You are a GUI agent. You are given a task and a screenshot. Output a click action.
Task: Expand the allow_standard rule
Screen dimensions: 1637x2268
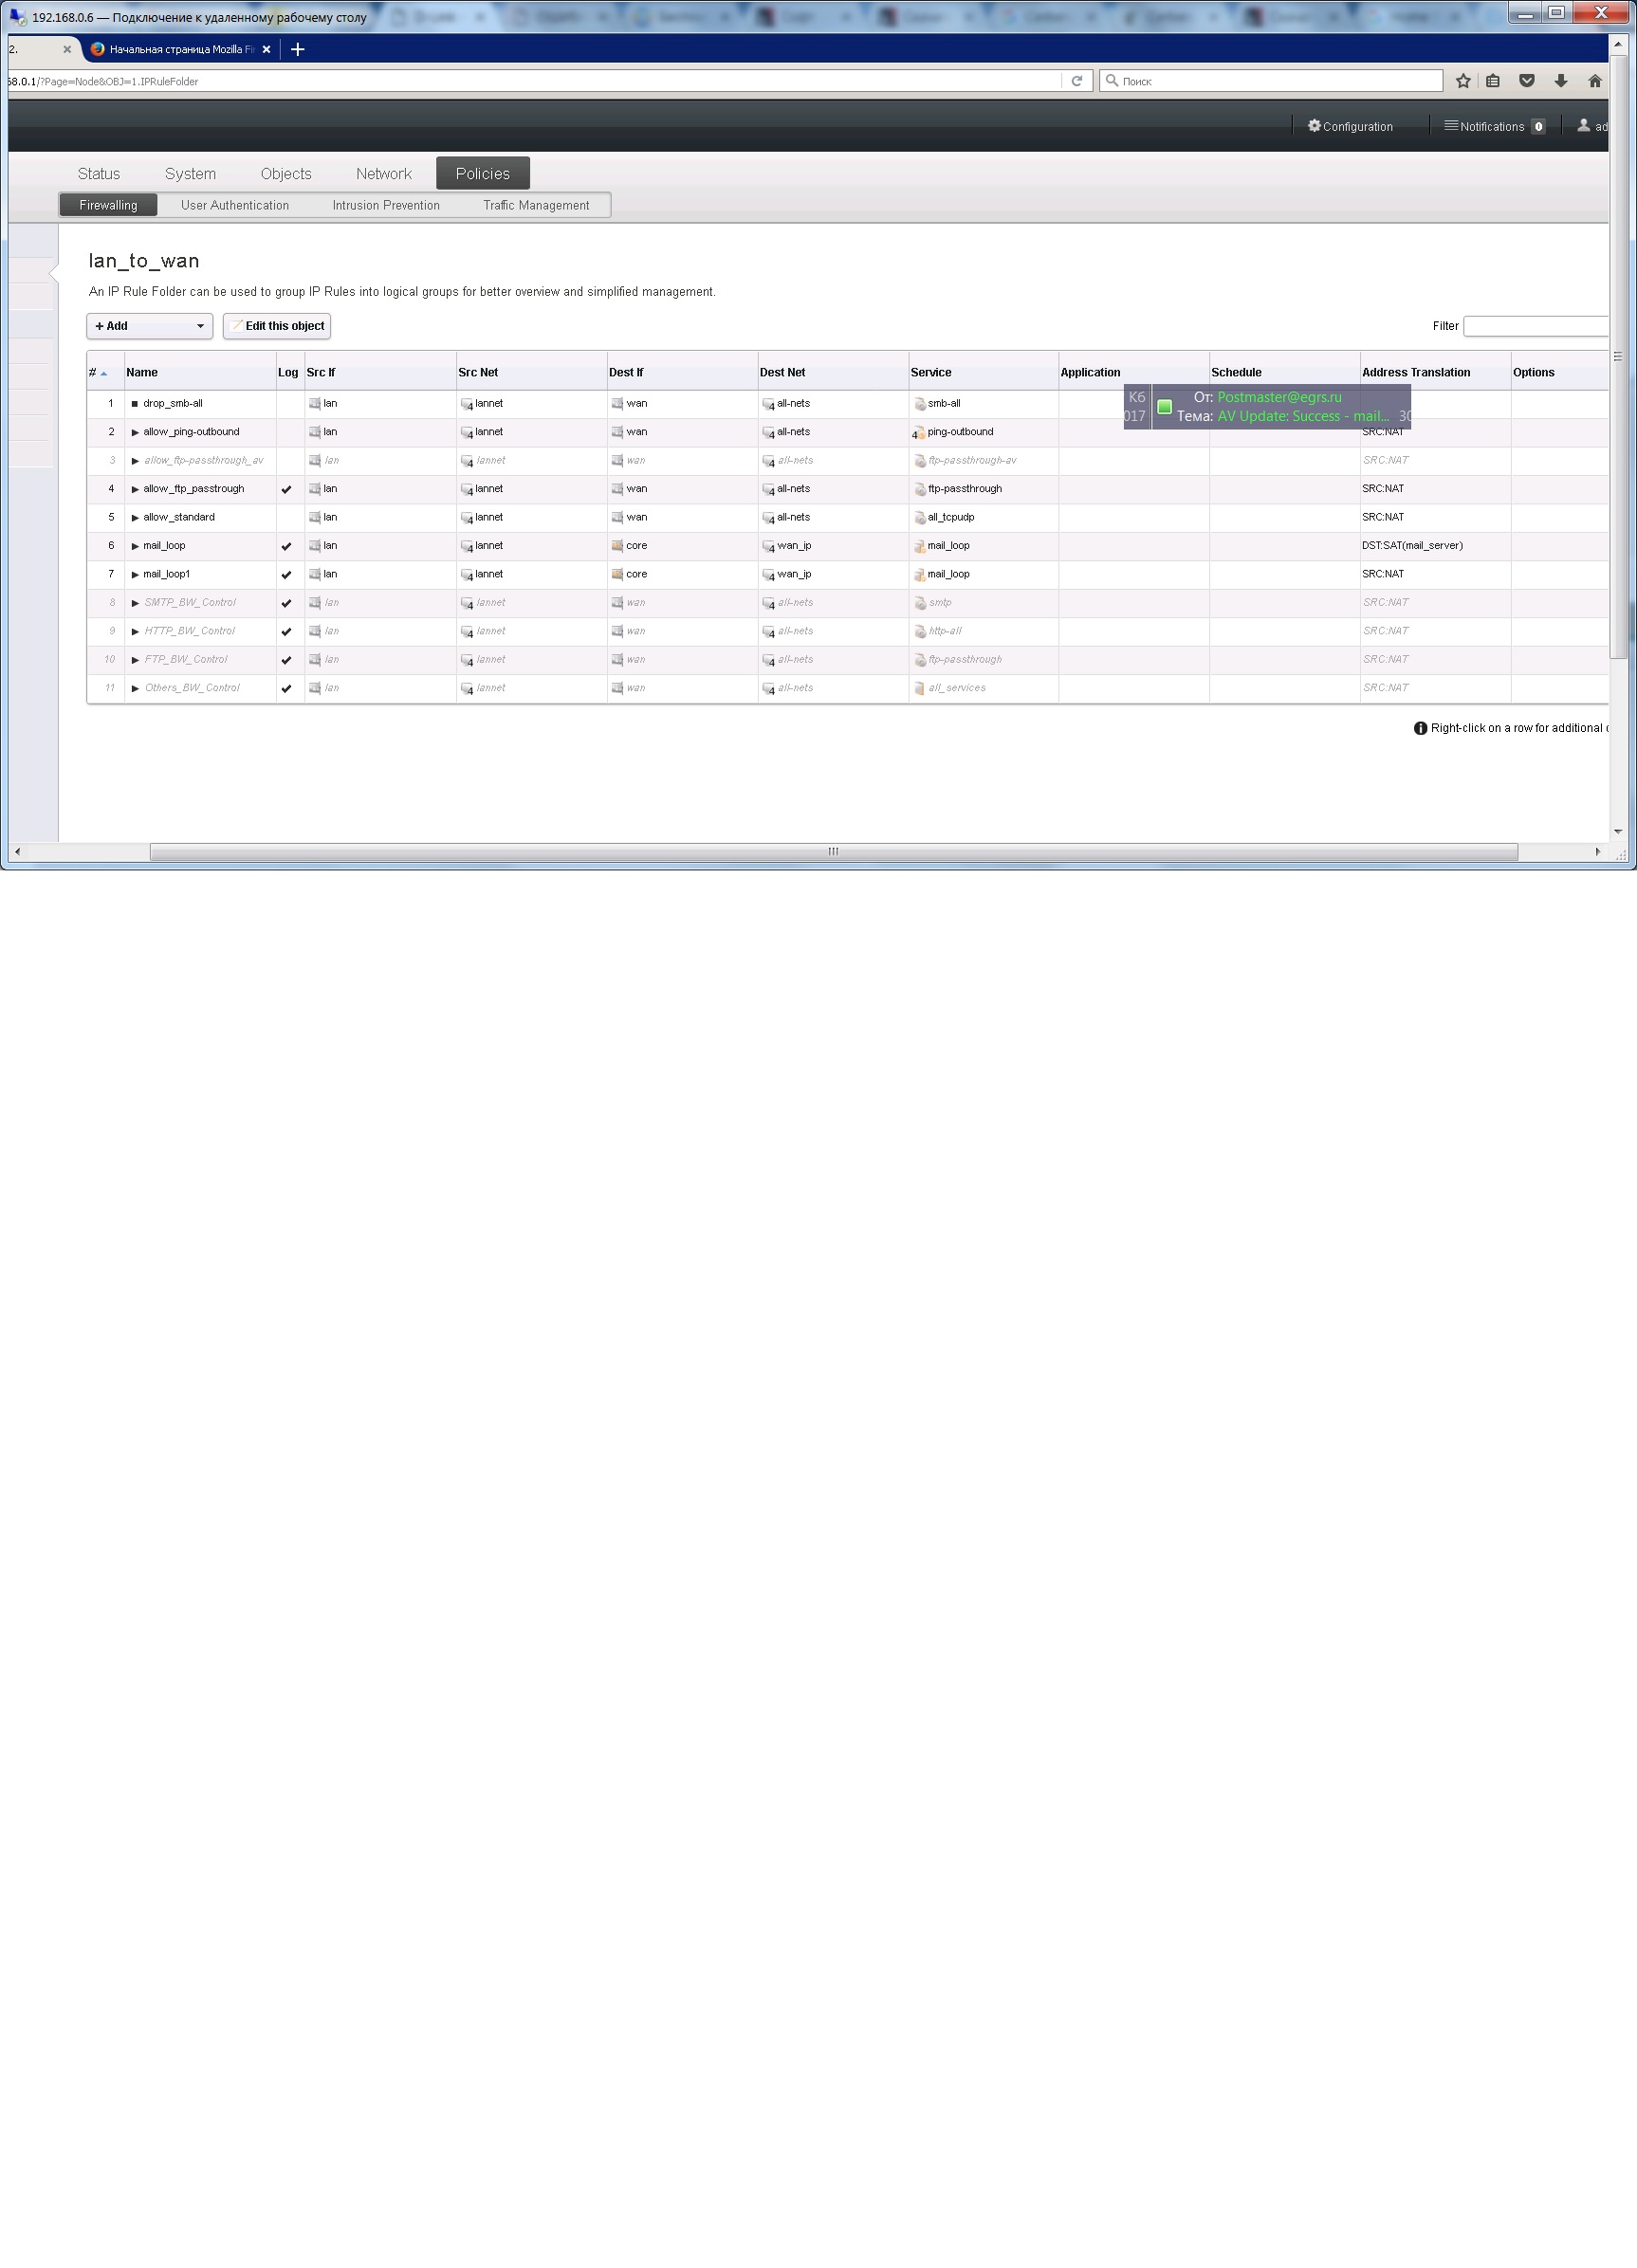point(135,518)
